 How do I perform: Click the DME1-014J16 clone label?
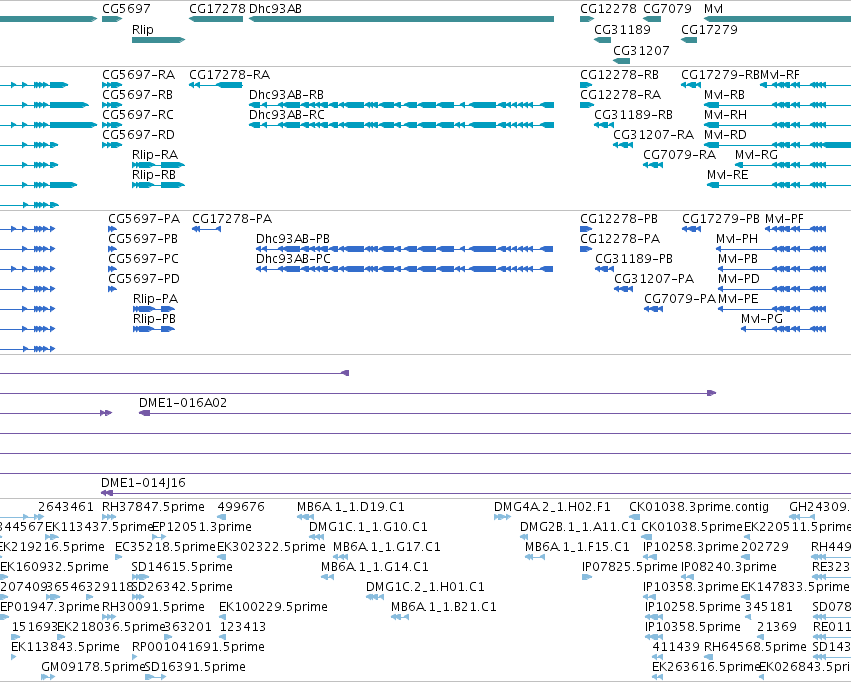pyautogui.click(x=143, y=482)
